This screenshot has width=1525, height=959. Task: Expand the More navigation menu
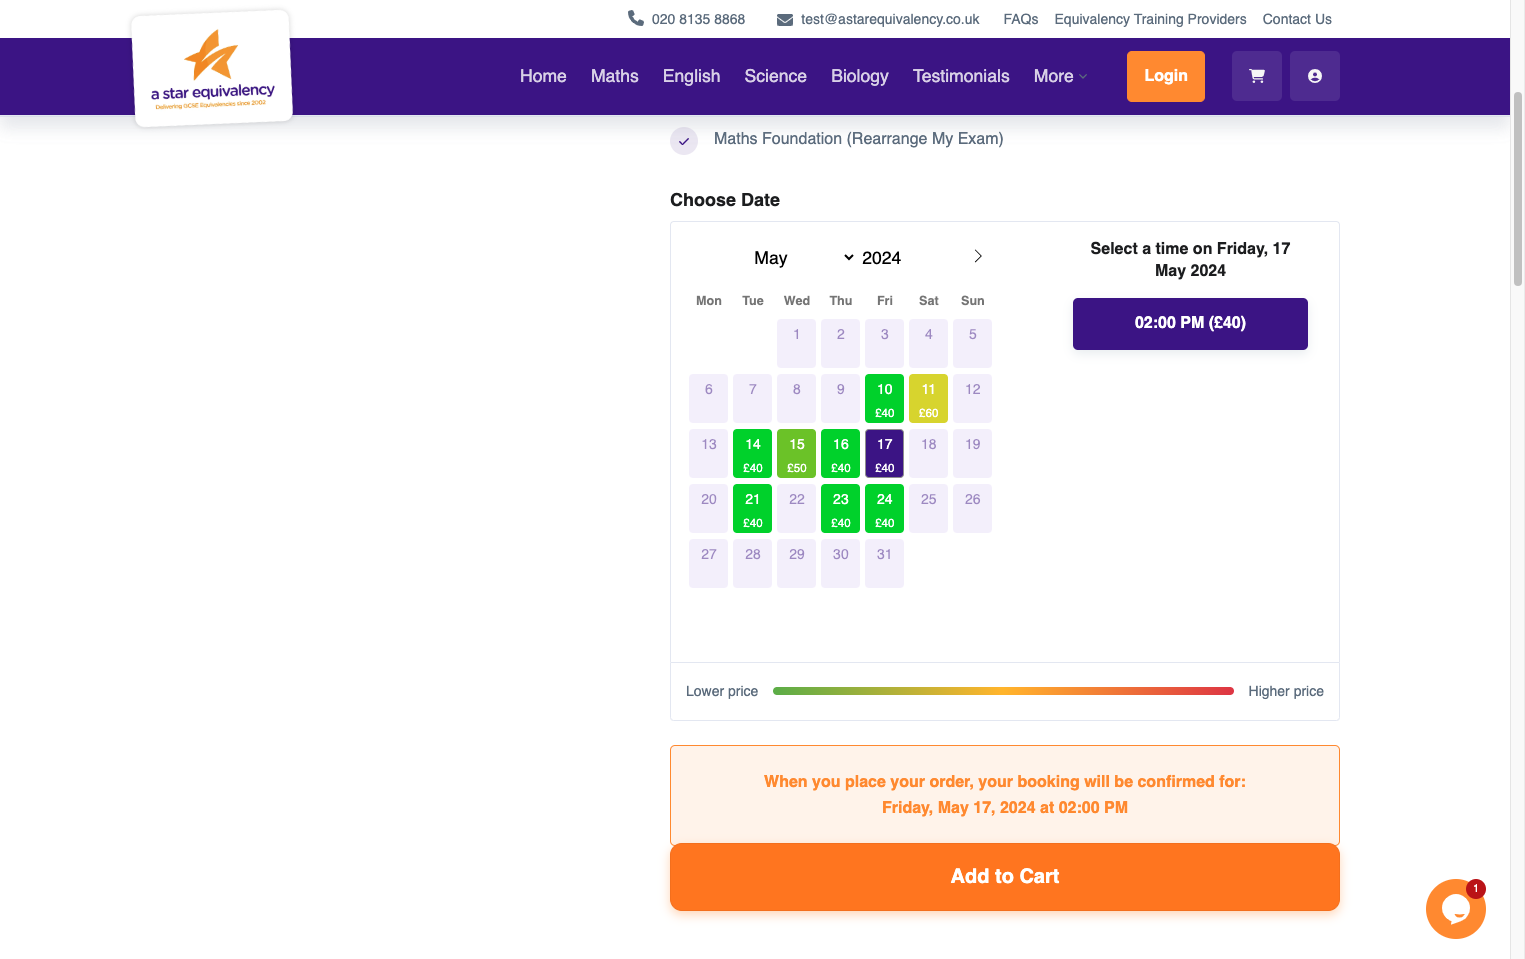tap(1060, 76)
